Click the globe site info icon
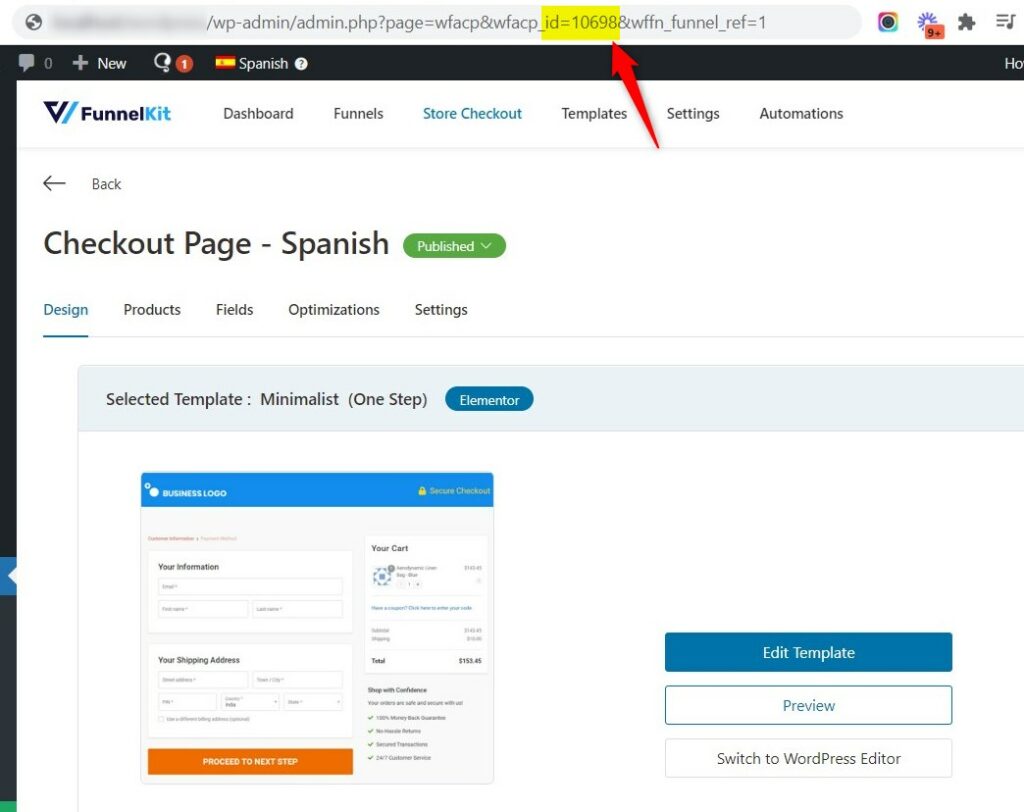Viewport: 1024px width, 812px height. tap(34, 22)
